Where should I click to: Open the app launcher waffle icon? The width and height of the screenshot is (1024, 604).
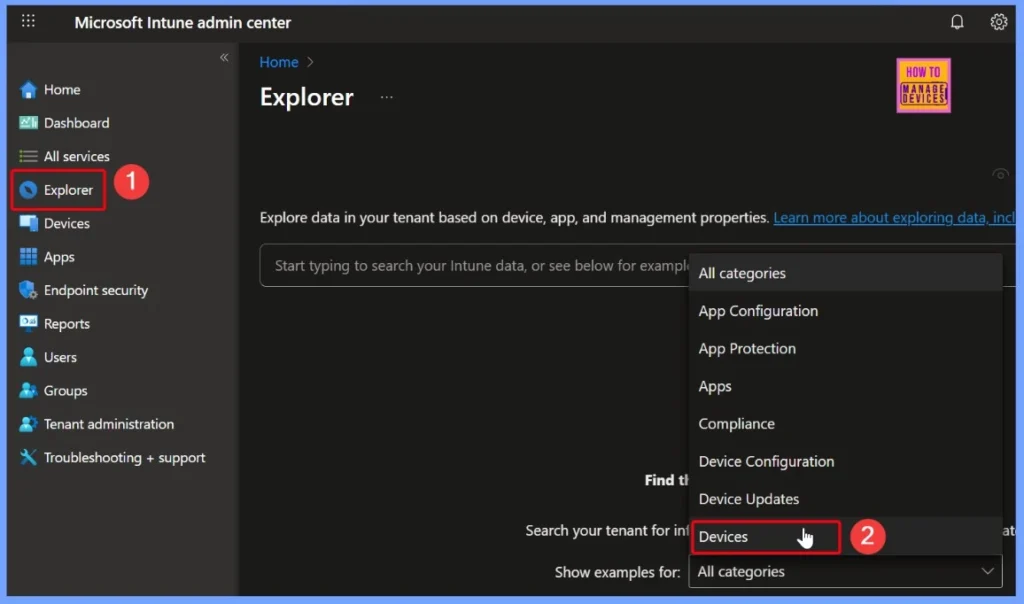pyautogui.click(x=28, y=21)
